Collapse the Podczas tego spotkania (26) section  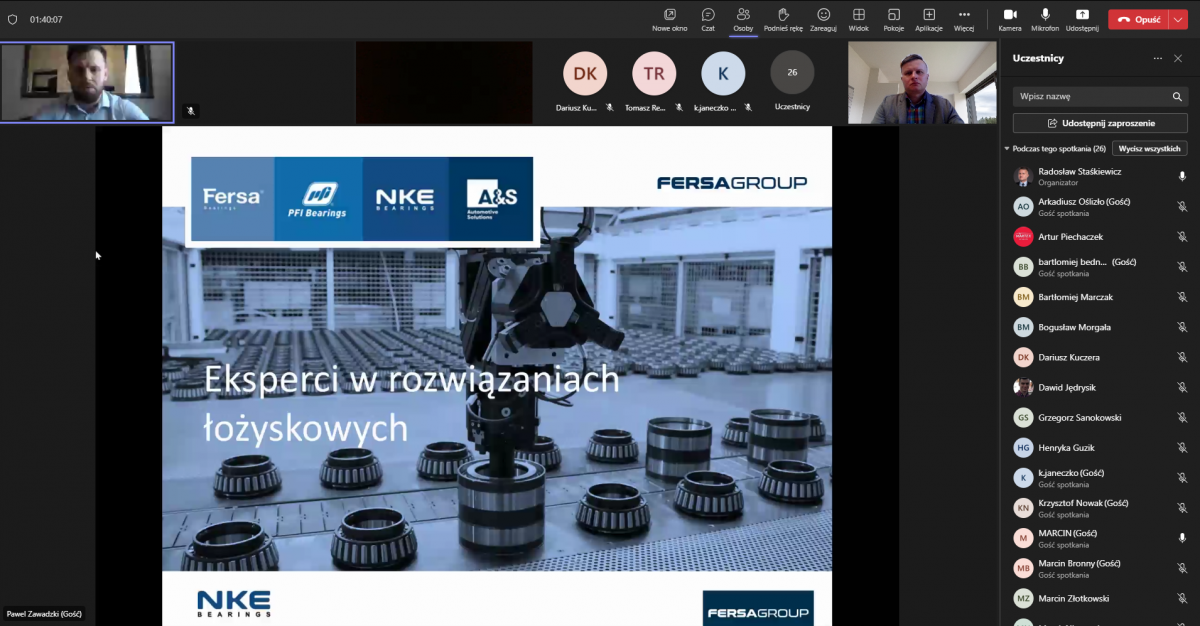point(1007,149)
